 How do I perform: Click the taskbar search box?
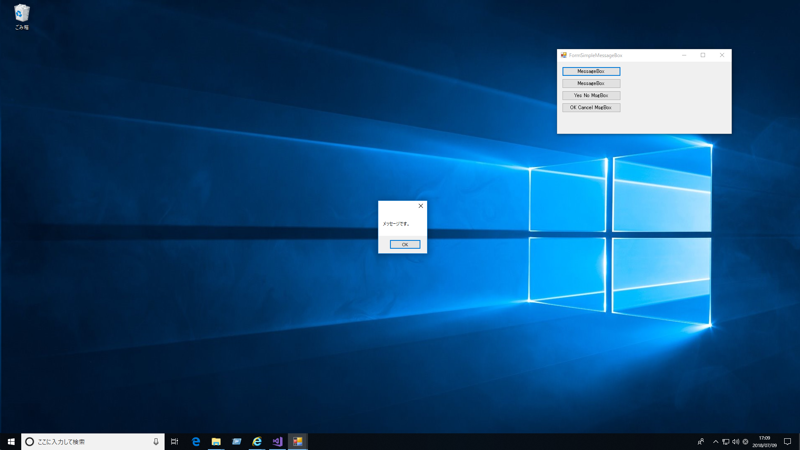click(x=93, y=441)
